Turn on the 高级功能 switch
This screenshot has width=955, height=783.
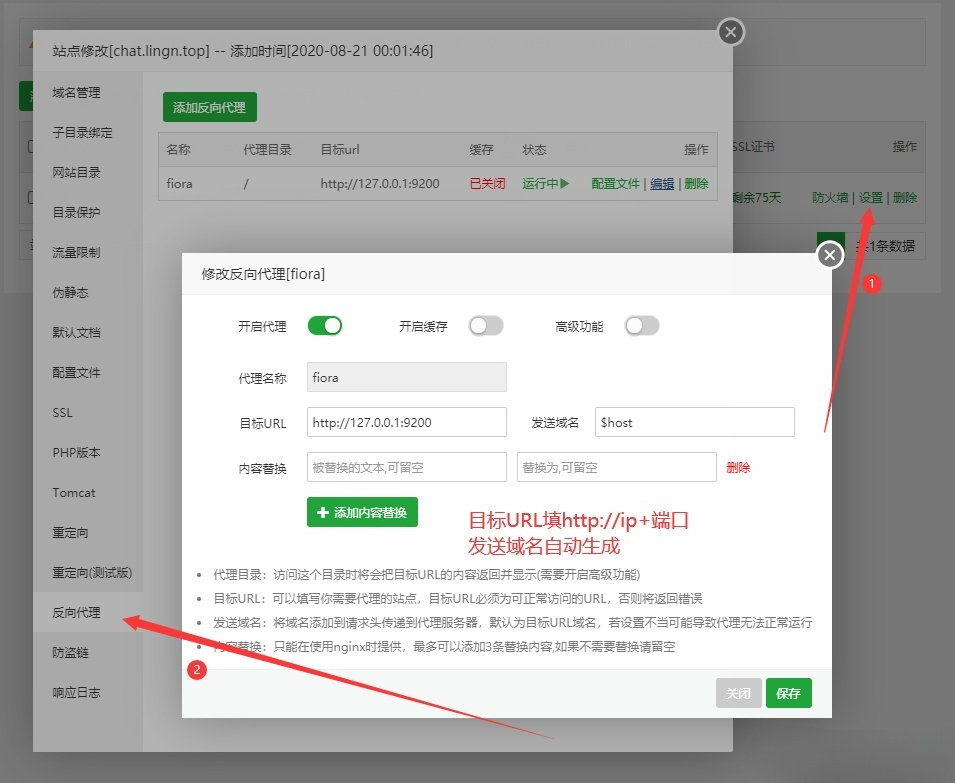coord(642,325)
